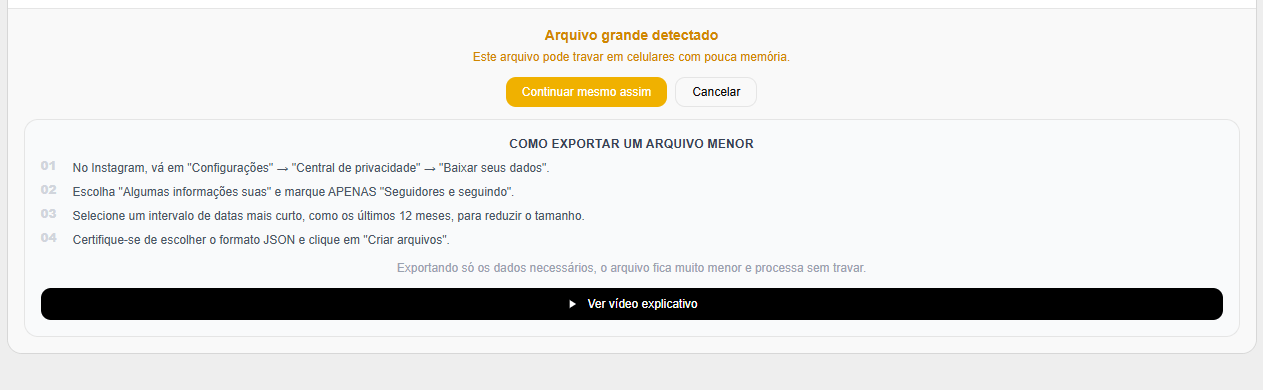Click the 'COMO EXPORTAR UM ARQUIVO MENOR' title
Viewport: 1263px width, 390px height.
(x=631, y=144)
